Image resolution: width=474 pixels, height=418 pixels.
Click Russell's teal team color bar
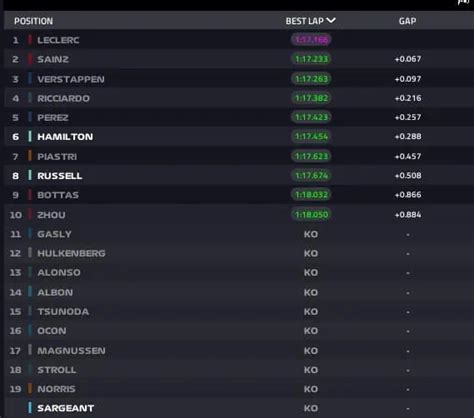tap(30, 175)
